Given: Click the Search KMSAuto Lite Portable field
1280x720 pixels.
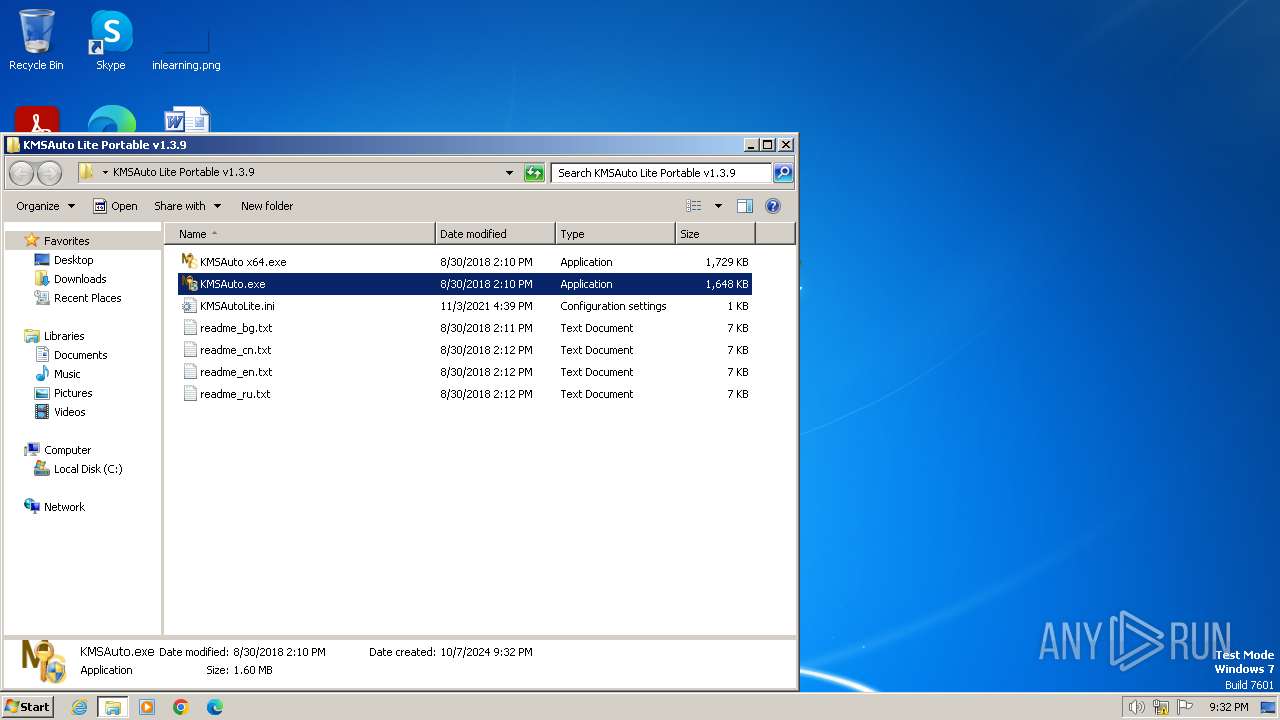Looking at the screenshot, I should pyautogui.click(x=661, y=173).
